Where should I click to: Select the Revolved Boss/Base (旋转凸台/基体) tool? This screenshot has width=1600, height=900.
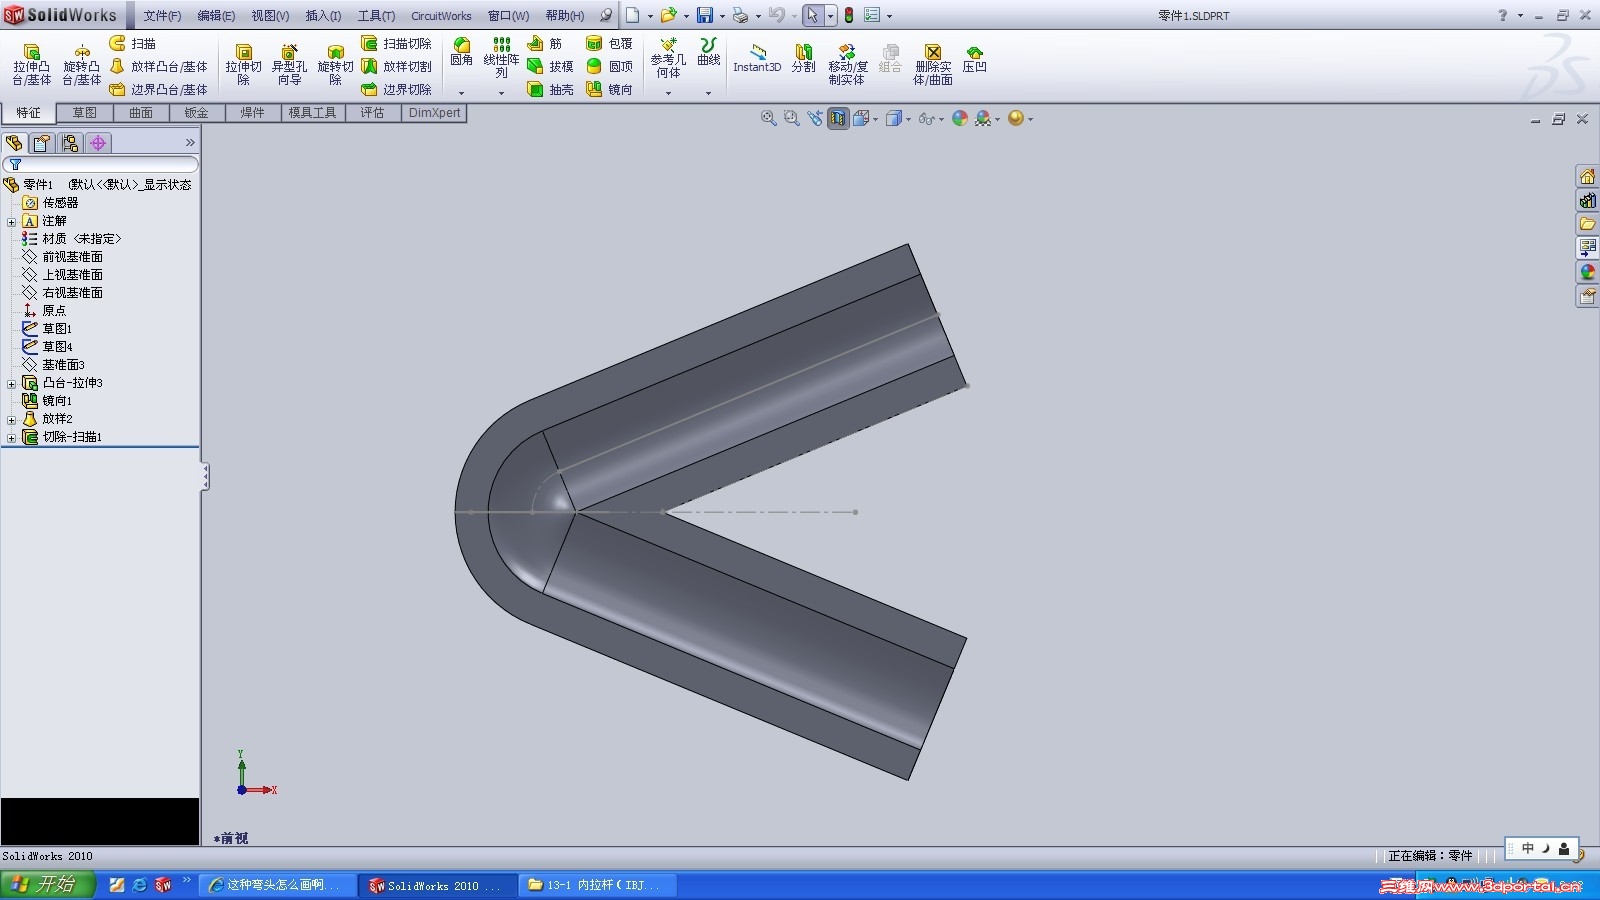[x=82, y=65]
